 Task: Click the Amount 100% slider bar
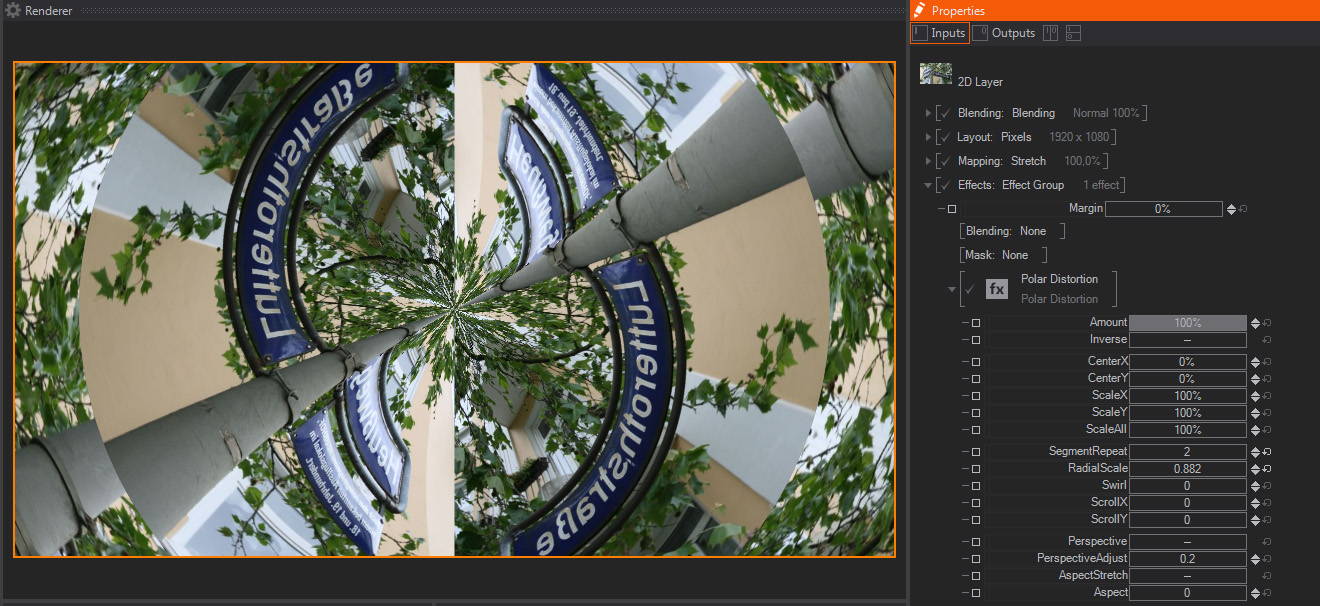point(1188,323)
